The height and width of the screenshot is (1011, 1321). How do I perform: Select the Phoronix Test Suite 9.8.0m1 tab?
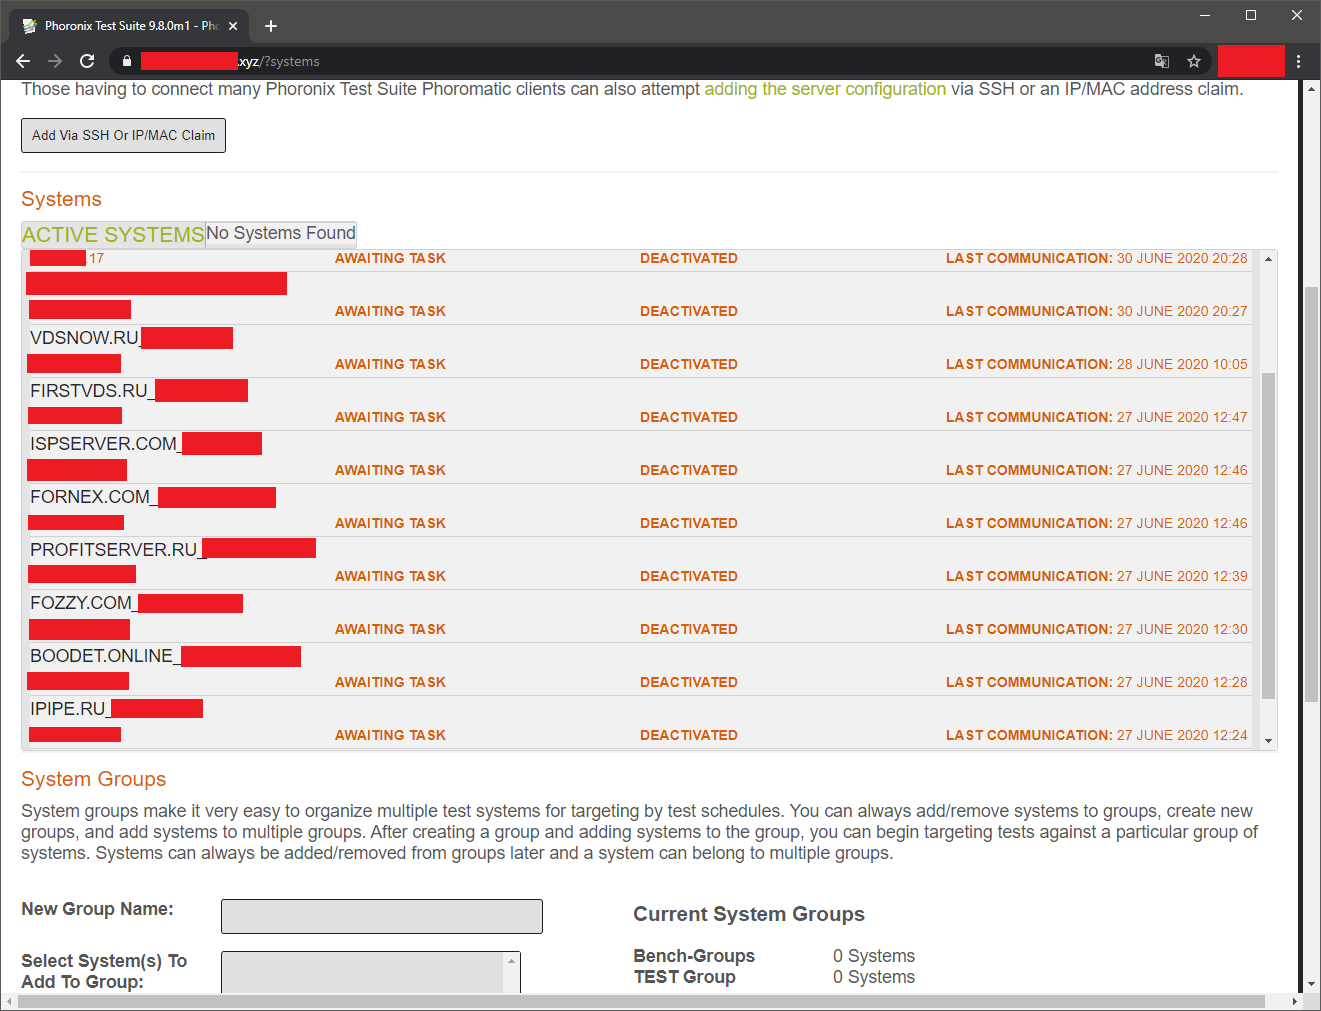coord(130,26)
